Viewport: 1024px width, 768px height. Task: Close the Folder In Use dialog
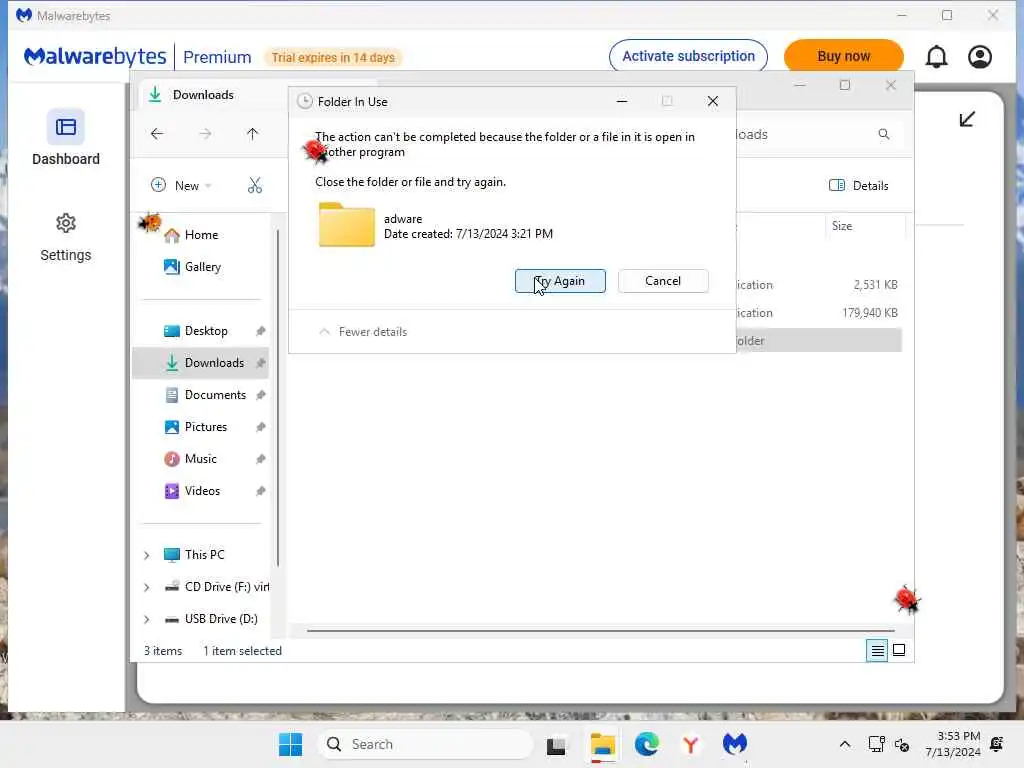pyautogui.click(x=712, y=101)
